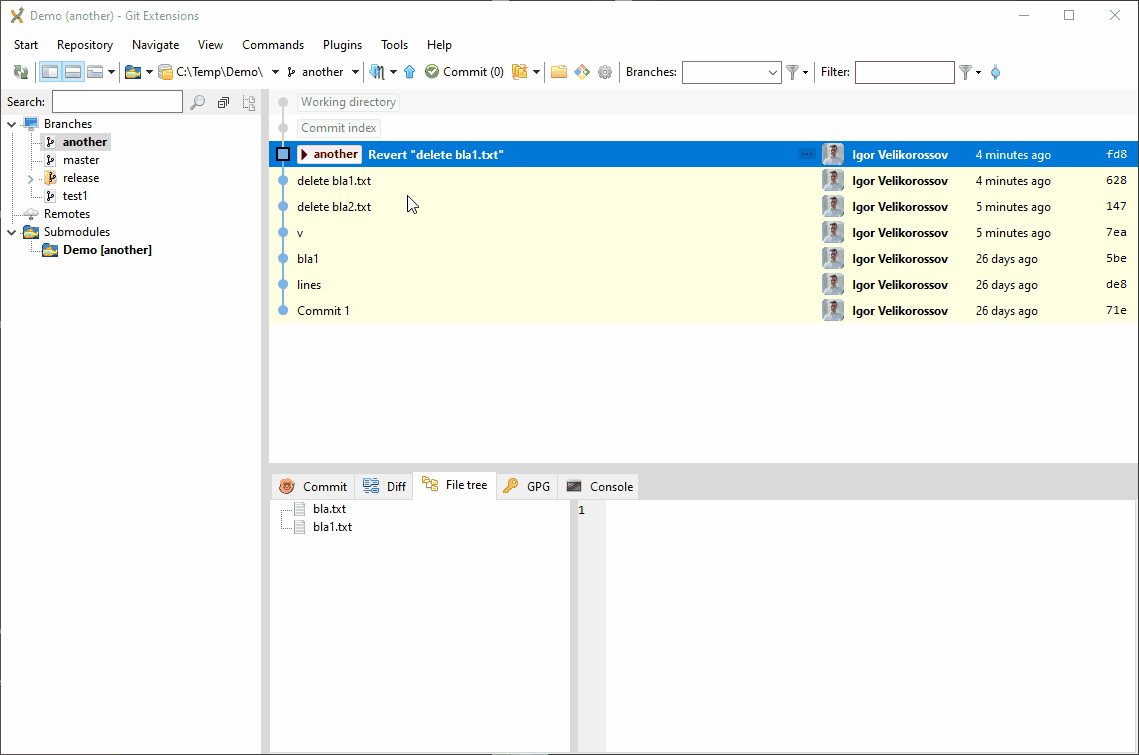Select the 'delete bla2.txt' commit
This screenshot has width=1139, height=755.
point(703,207)
